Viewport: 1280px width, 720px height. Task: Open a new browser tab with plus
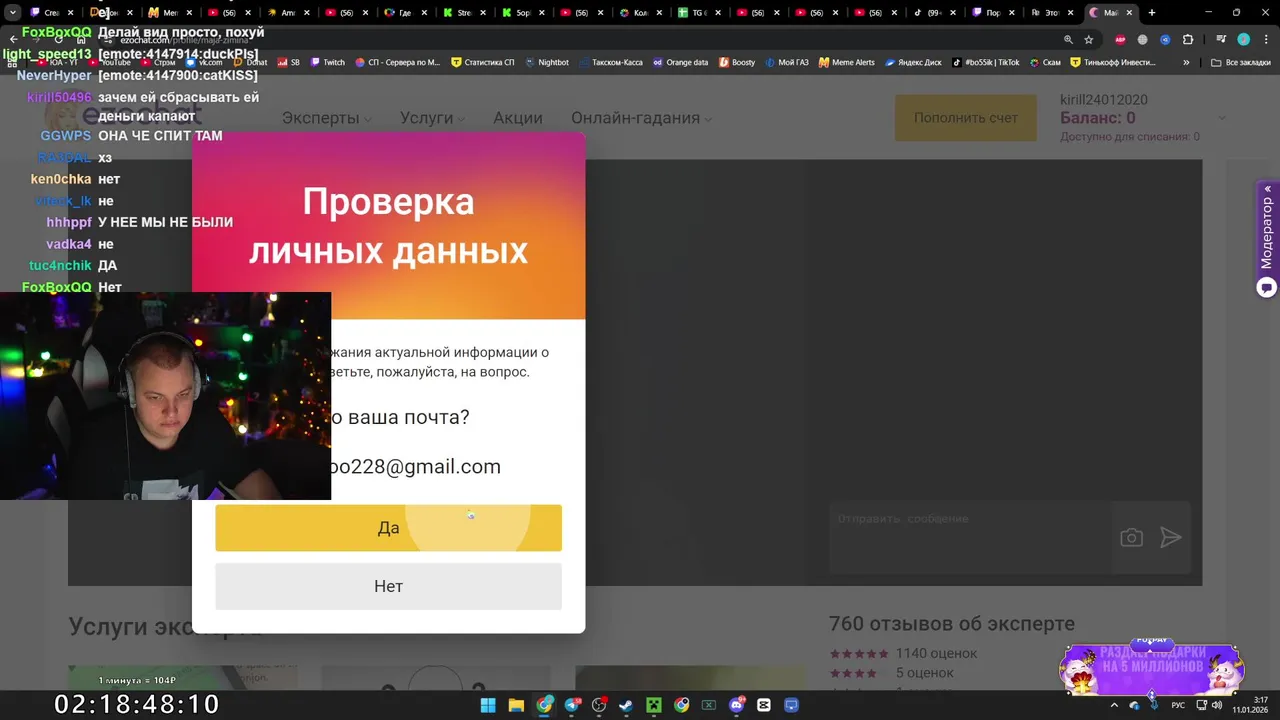[1152, 13]
